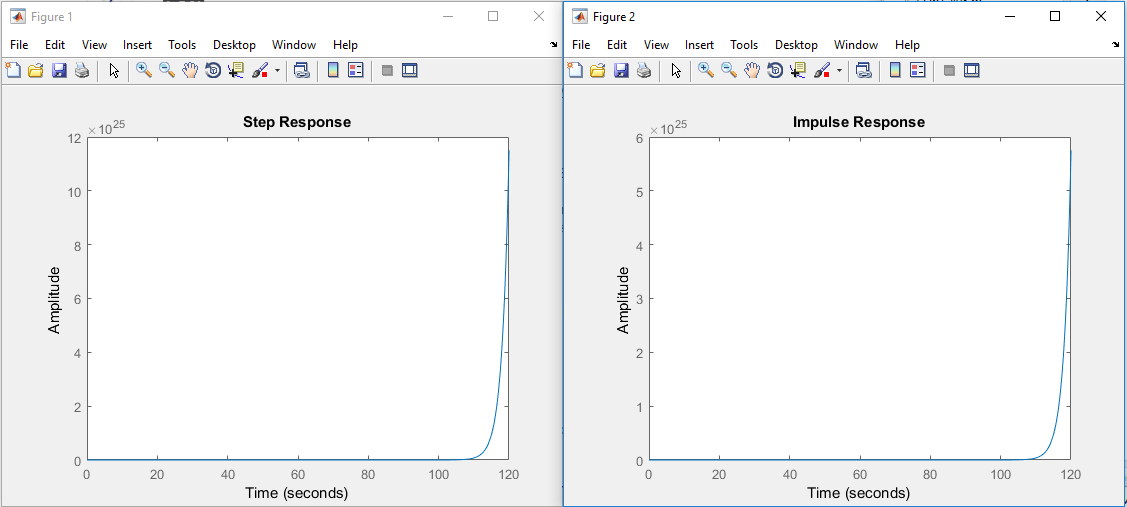Click the Impulse Response plot title
This screenshot has width=1127, height=507.
pos(859,122)
